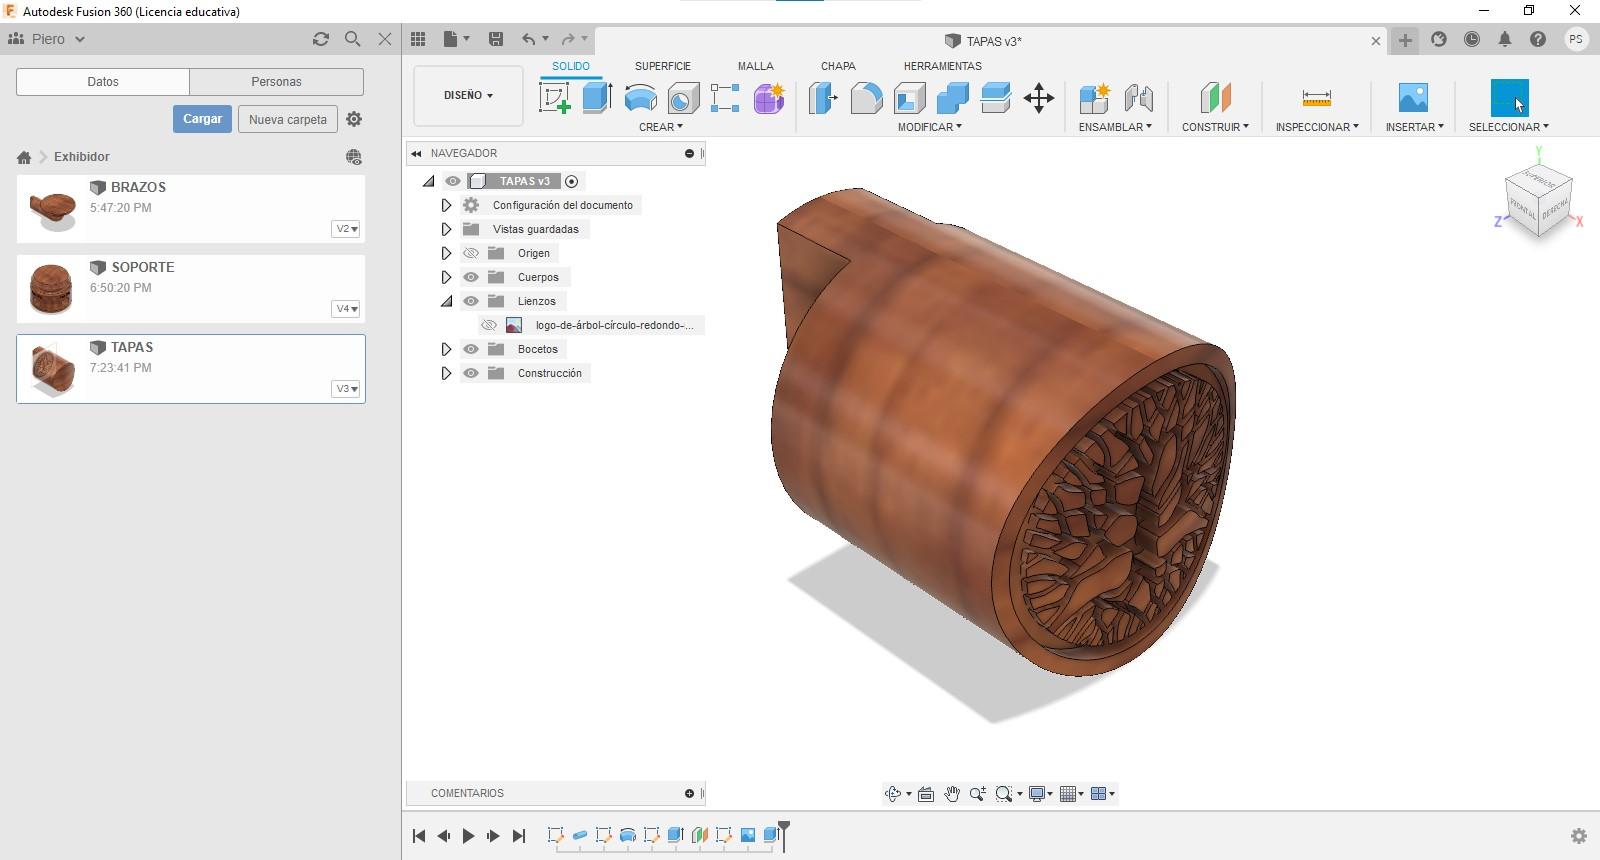Open the notifications bell
Image resolution: width=1600 pixels, height=860 pixels.
click(1505, 39)
